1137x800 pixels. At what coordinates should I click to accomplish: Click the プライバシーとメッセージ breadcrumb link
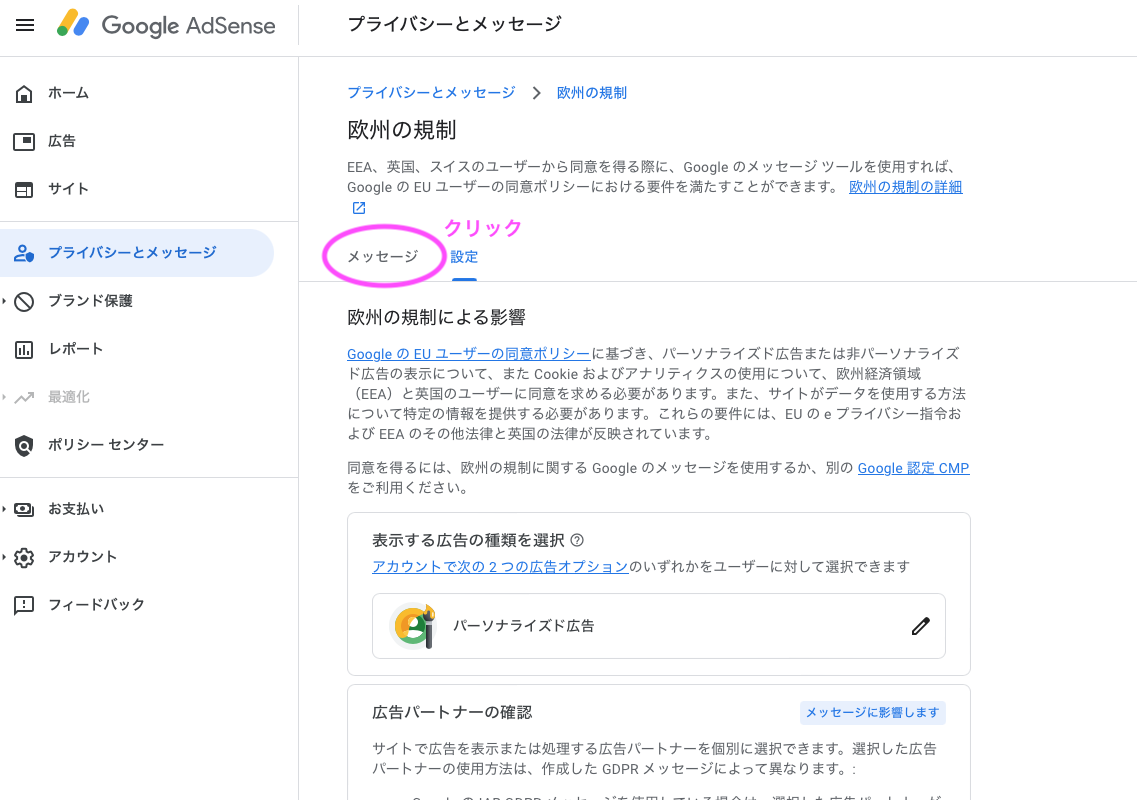click(431, 93)
